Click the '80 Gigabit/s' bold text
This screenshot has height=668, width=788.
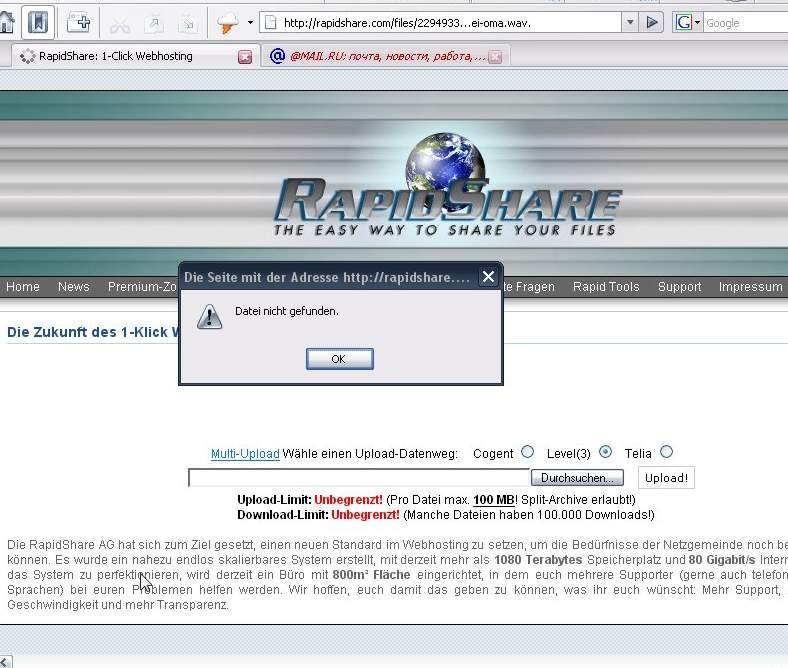coord(722,559)
